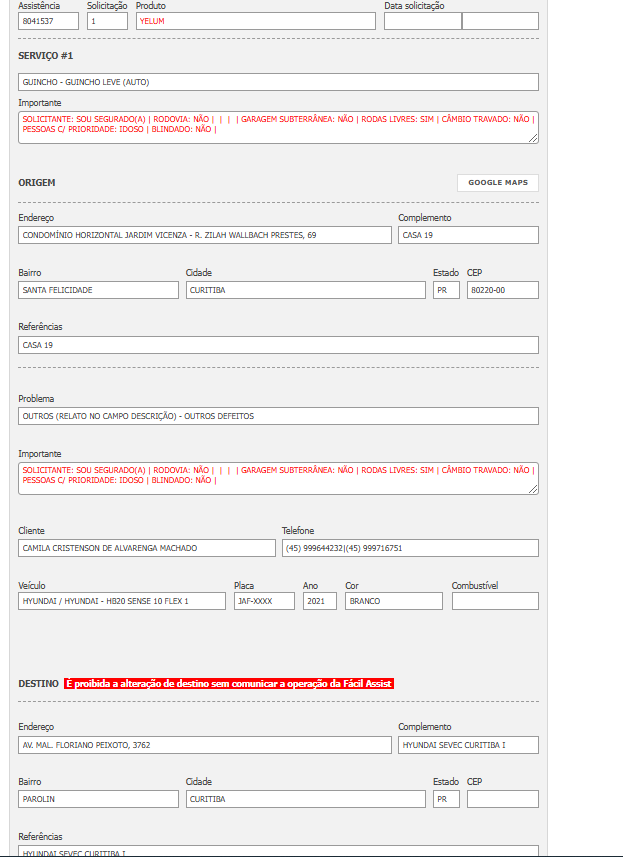Click the empty Combustível field
Viewport: 623px width, 857px height.
[495, 601]
